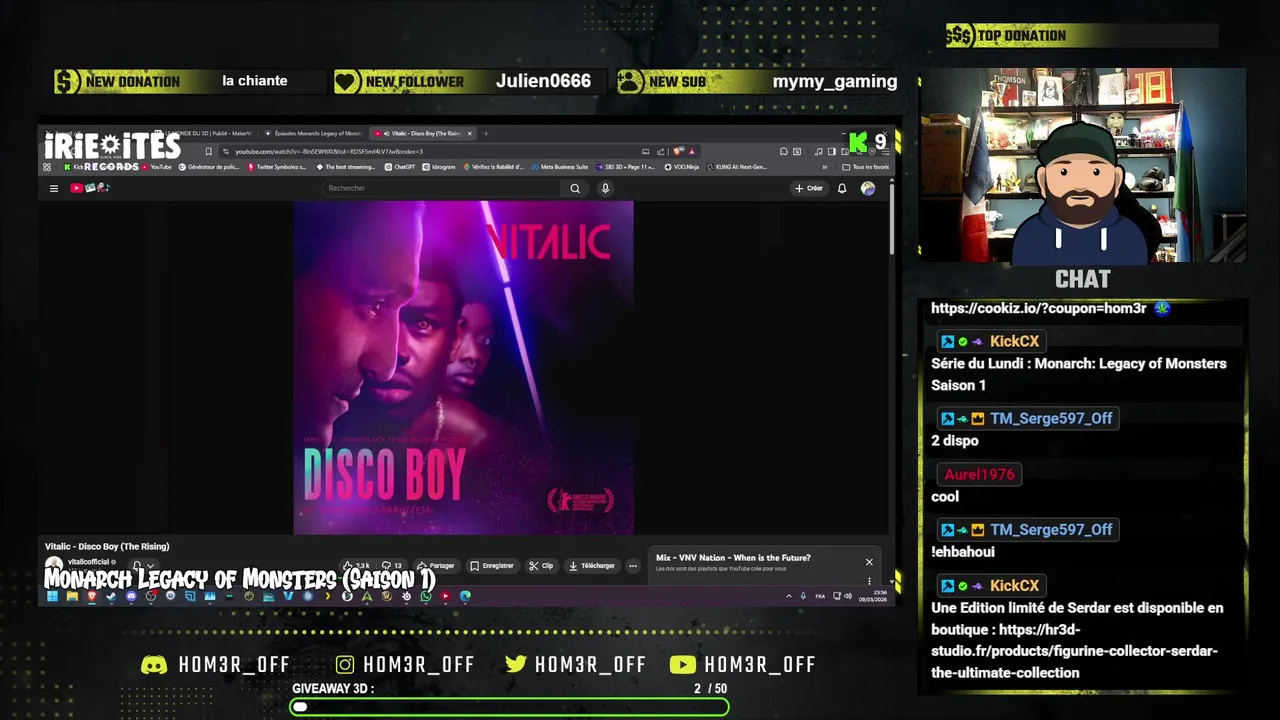The image size is (1280, 720).
Task: Click TM_Serge597_Off username above "2 dispo"
Action: tap(1050, 418)
